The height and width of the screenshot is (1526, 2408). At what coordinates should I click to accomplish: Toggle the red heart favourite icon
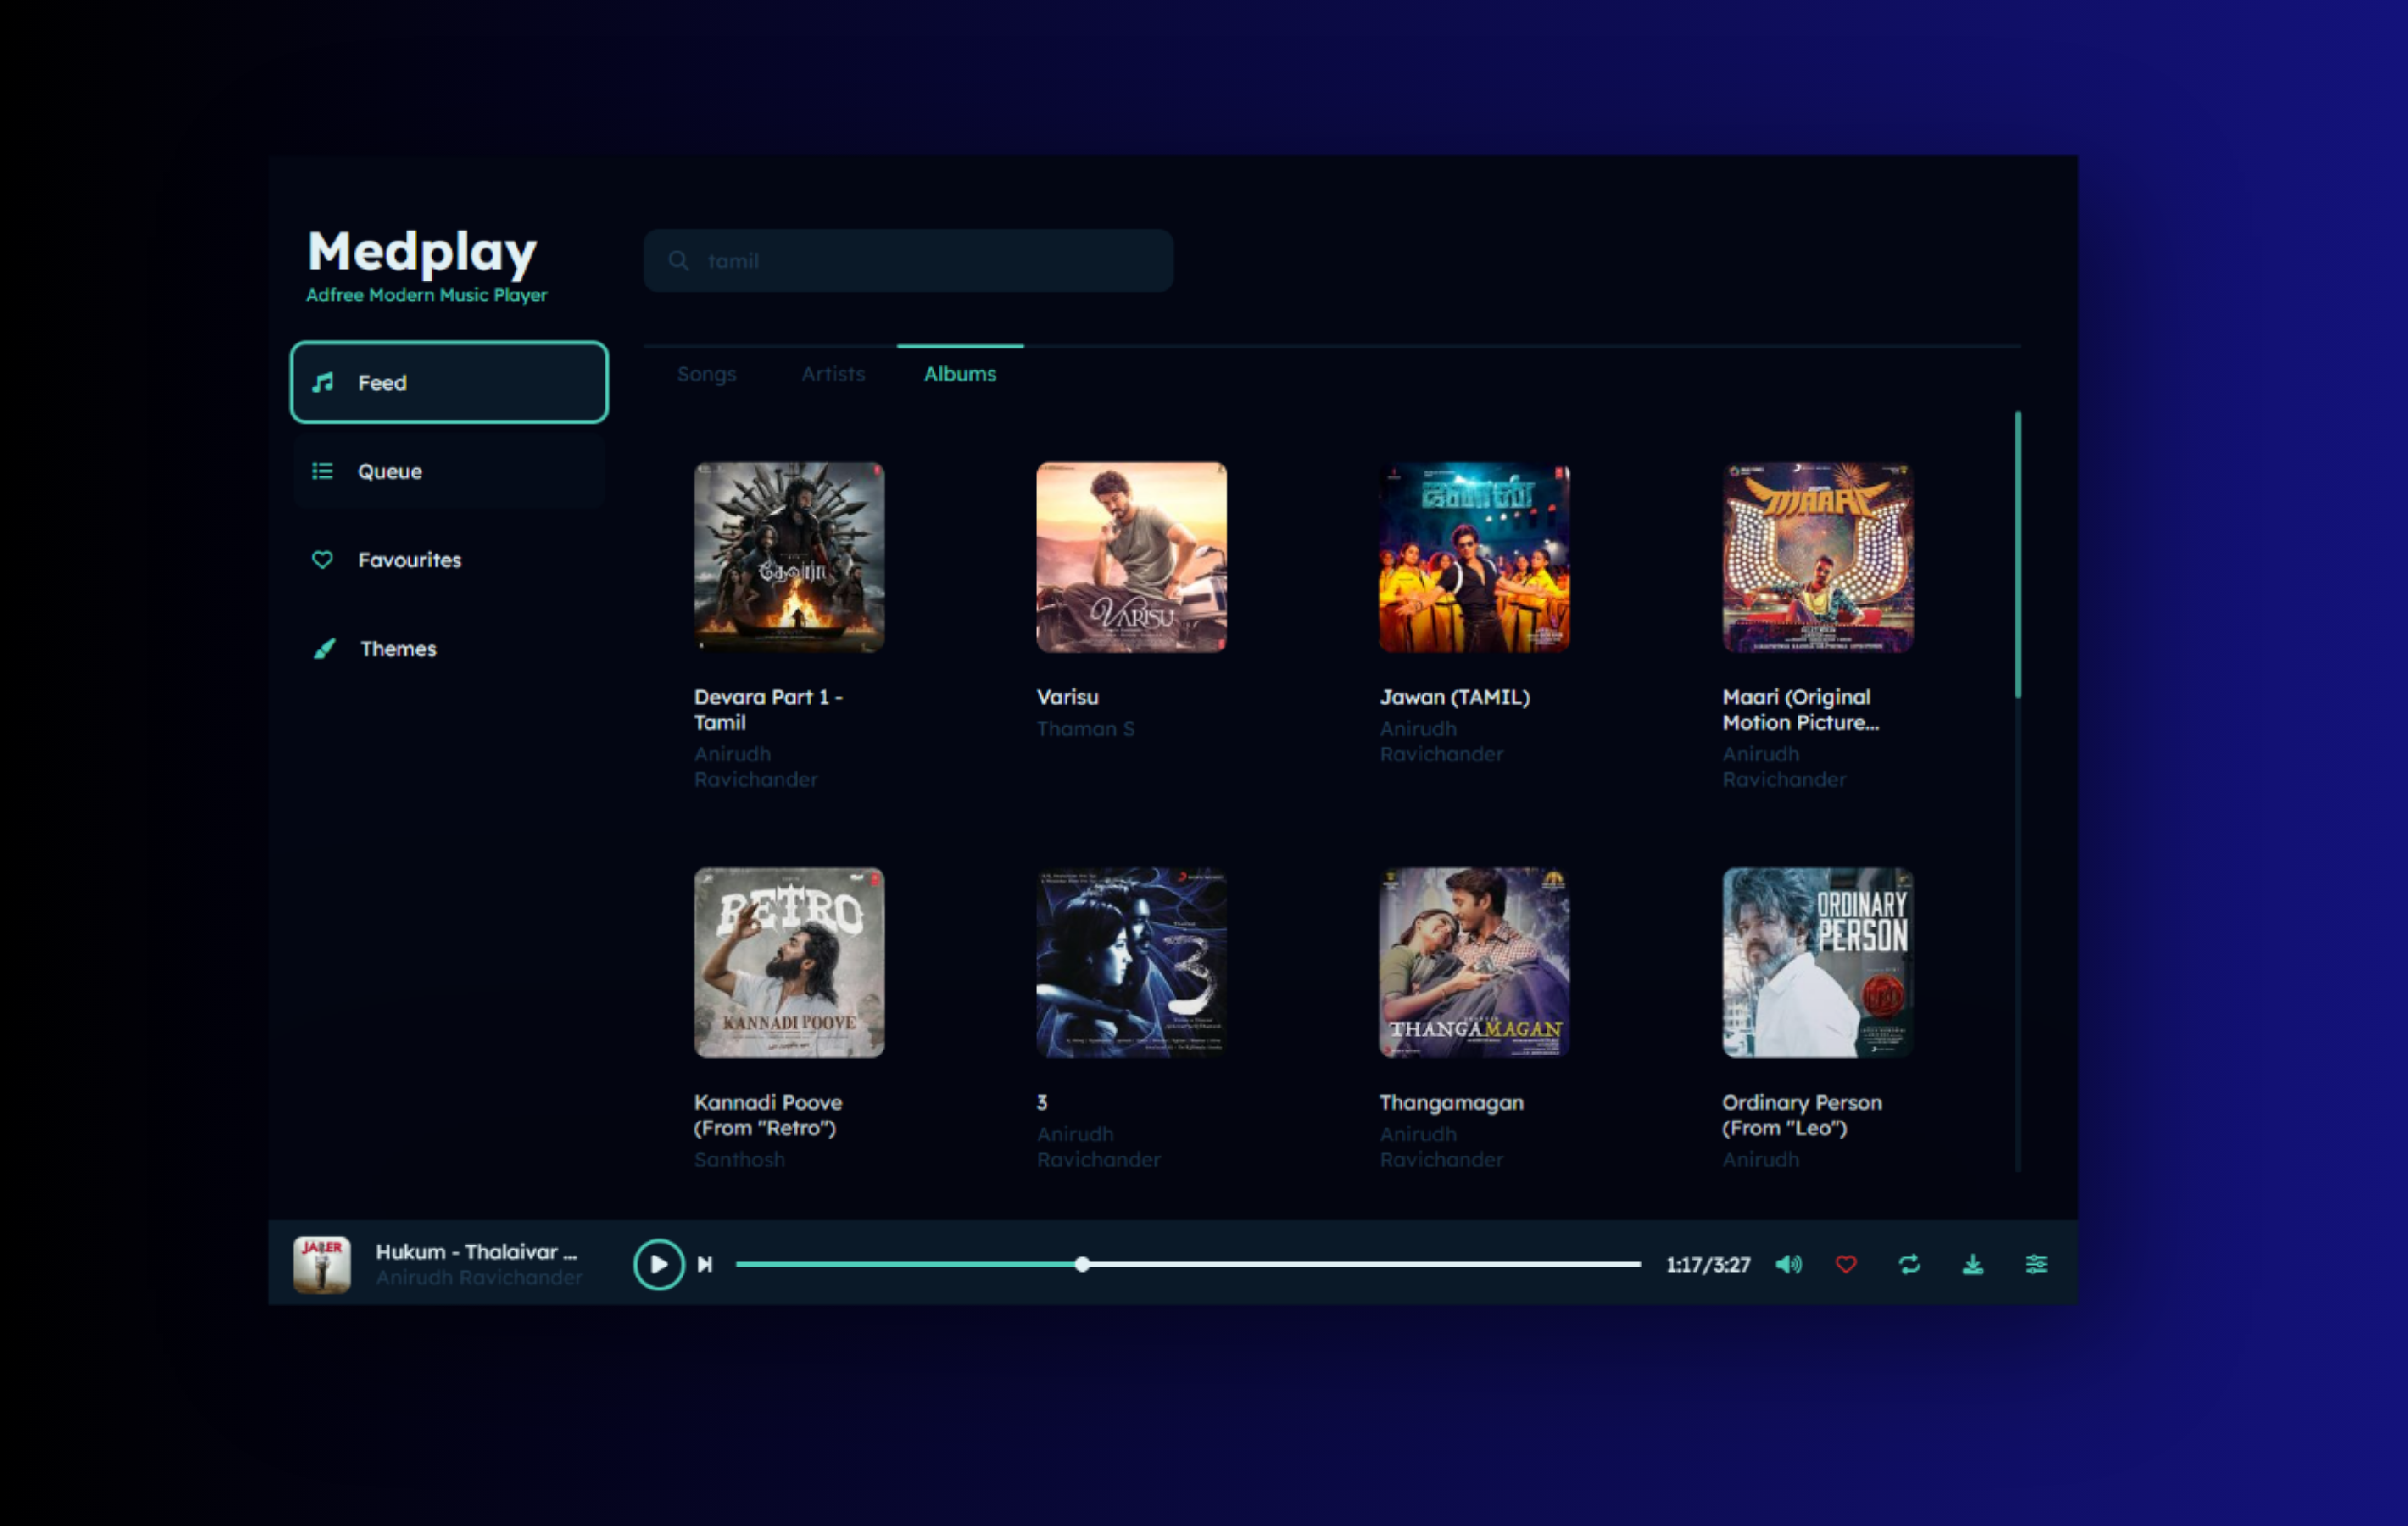click(x=1846, y=1264)
